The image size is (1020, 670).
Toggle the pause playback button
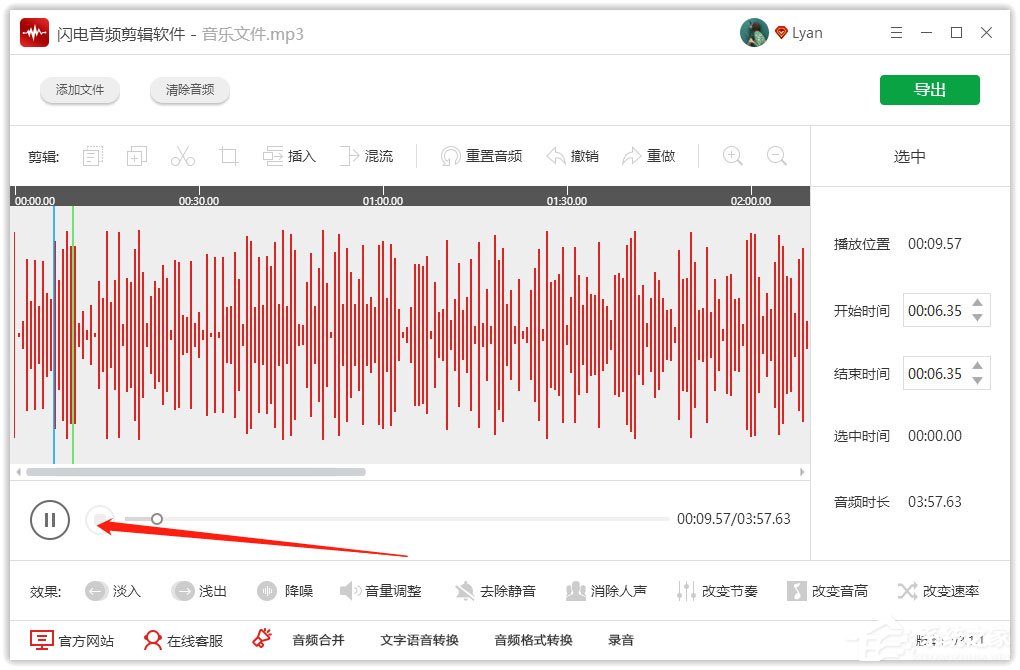50,519
